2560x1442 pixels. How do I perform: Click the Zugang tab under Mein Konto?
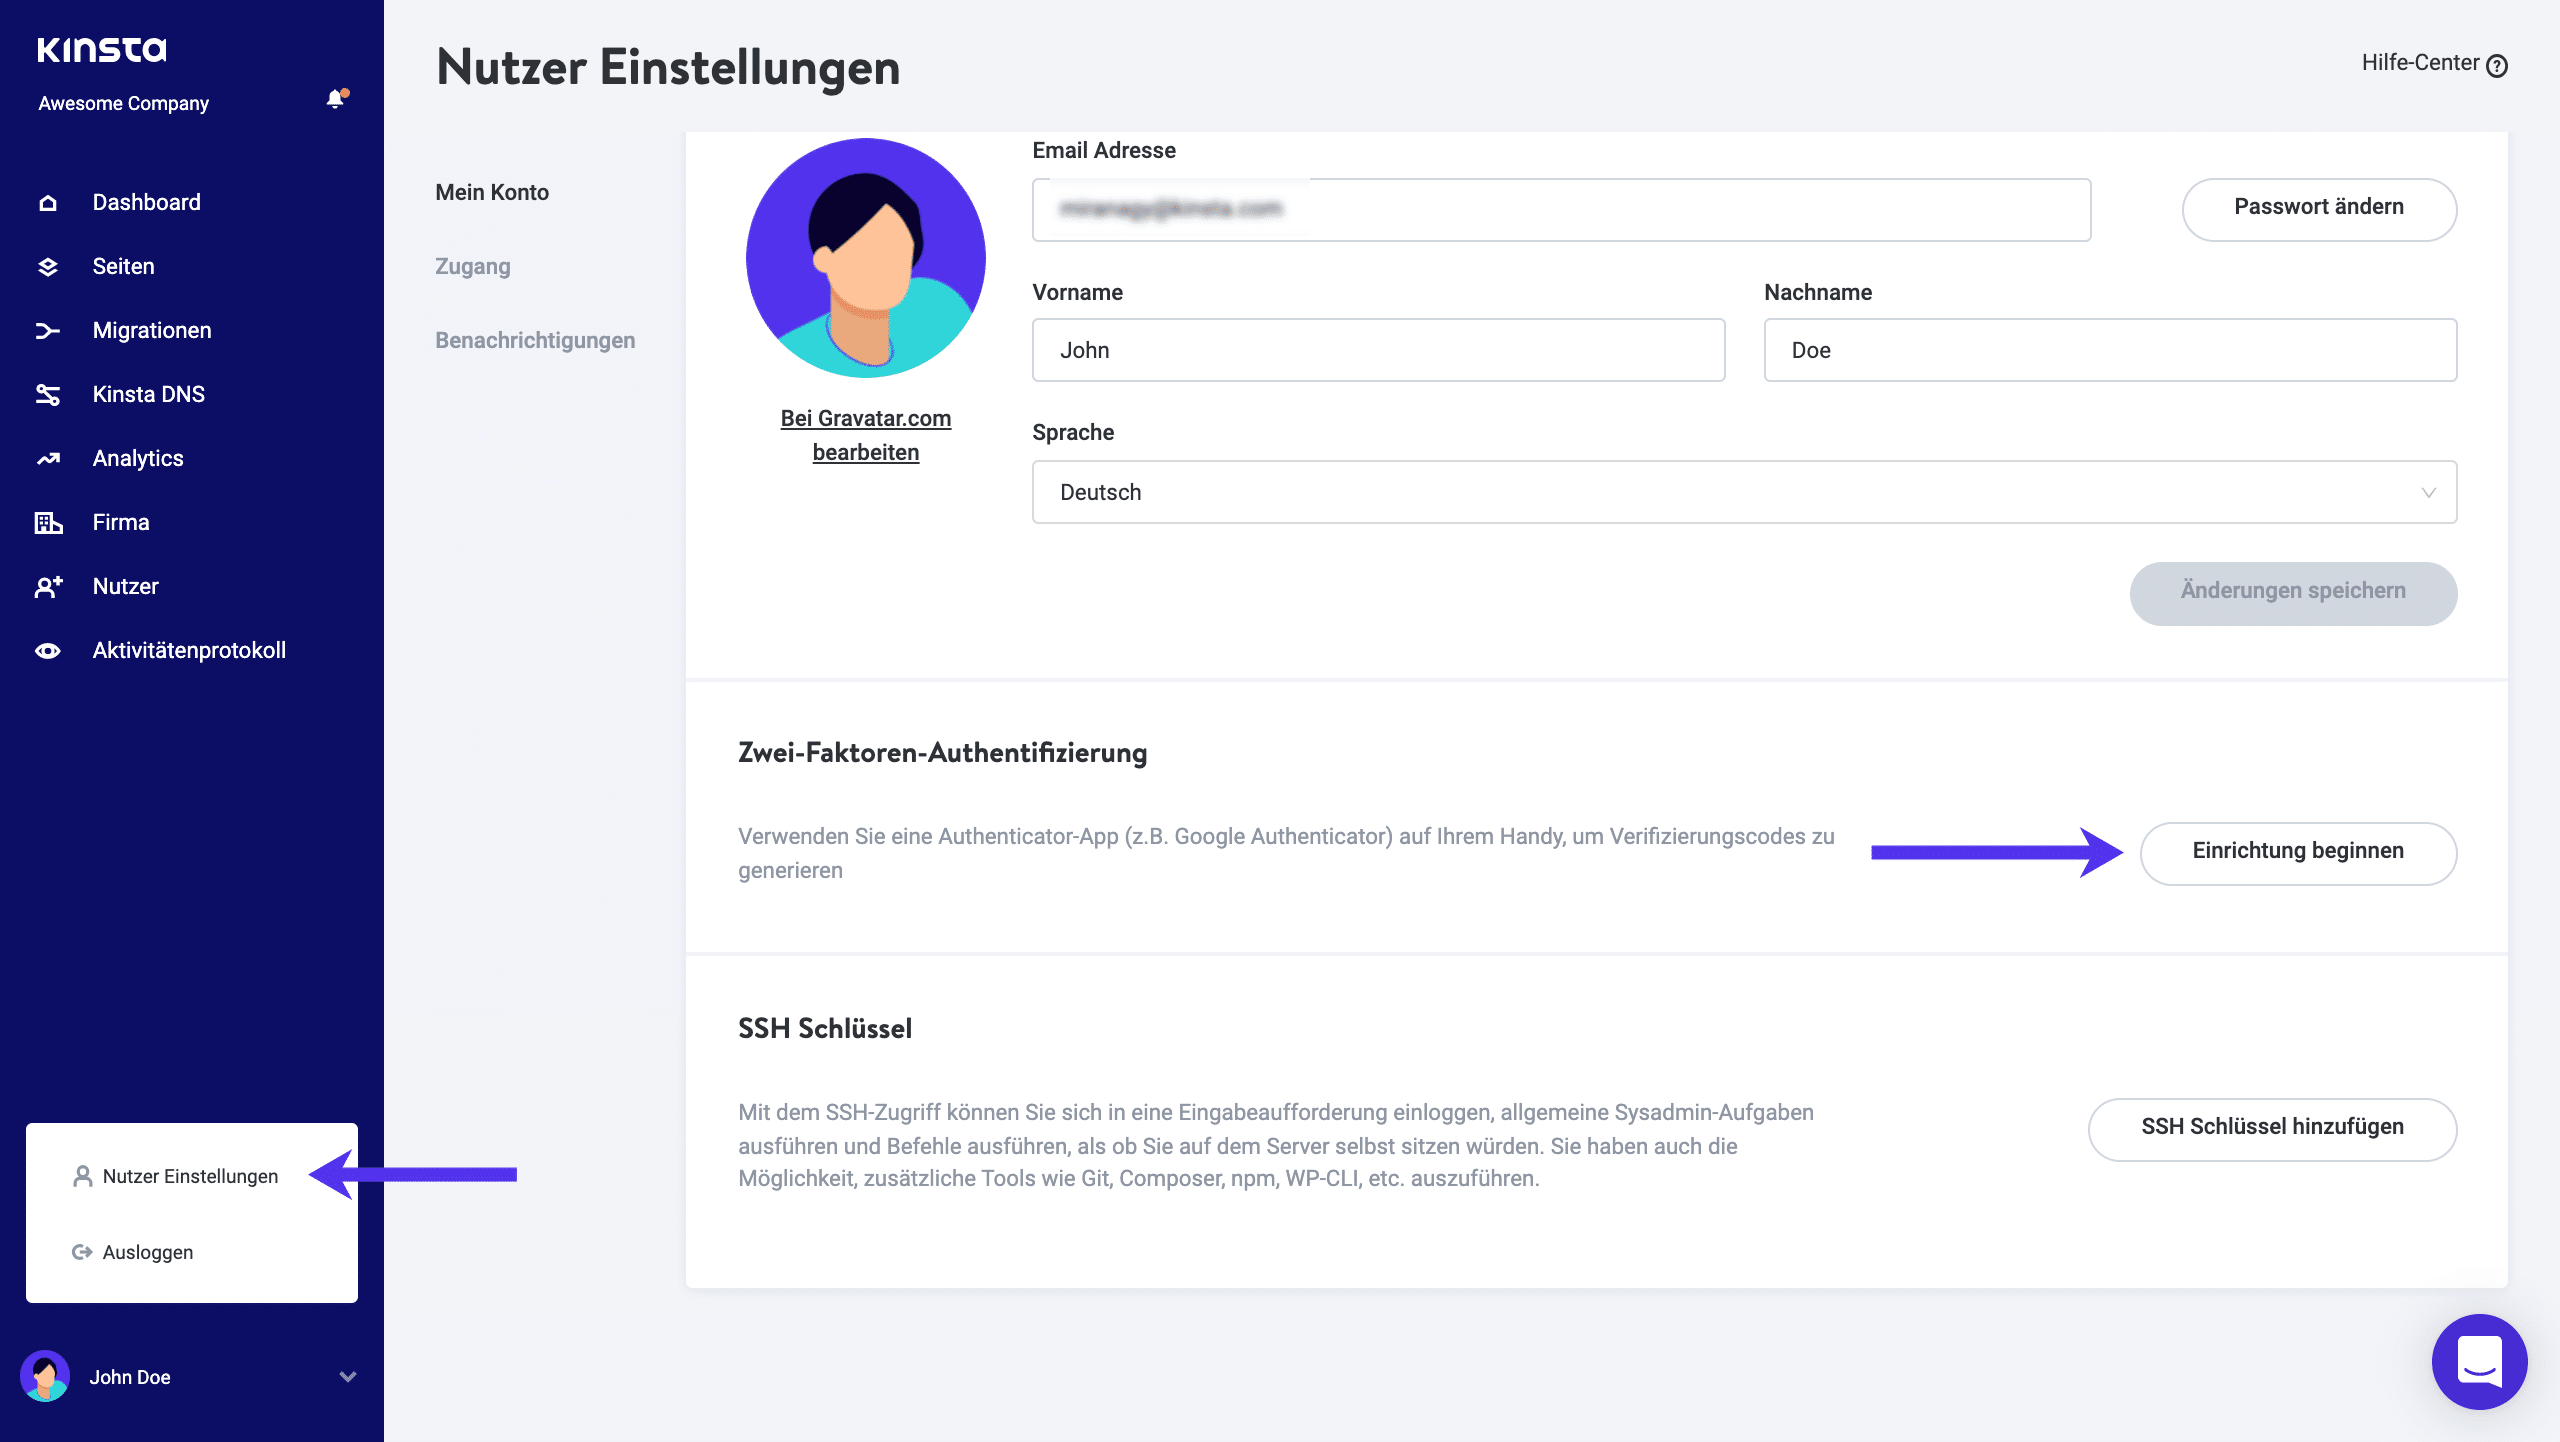coord(471,266)
